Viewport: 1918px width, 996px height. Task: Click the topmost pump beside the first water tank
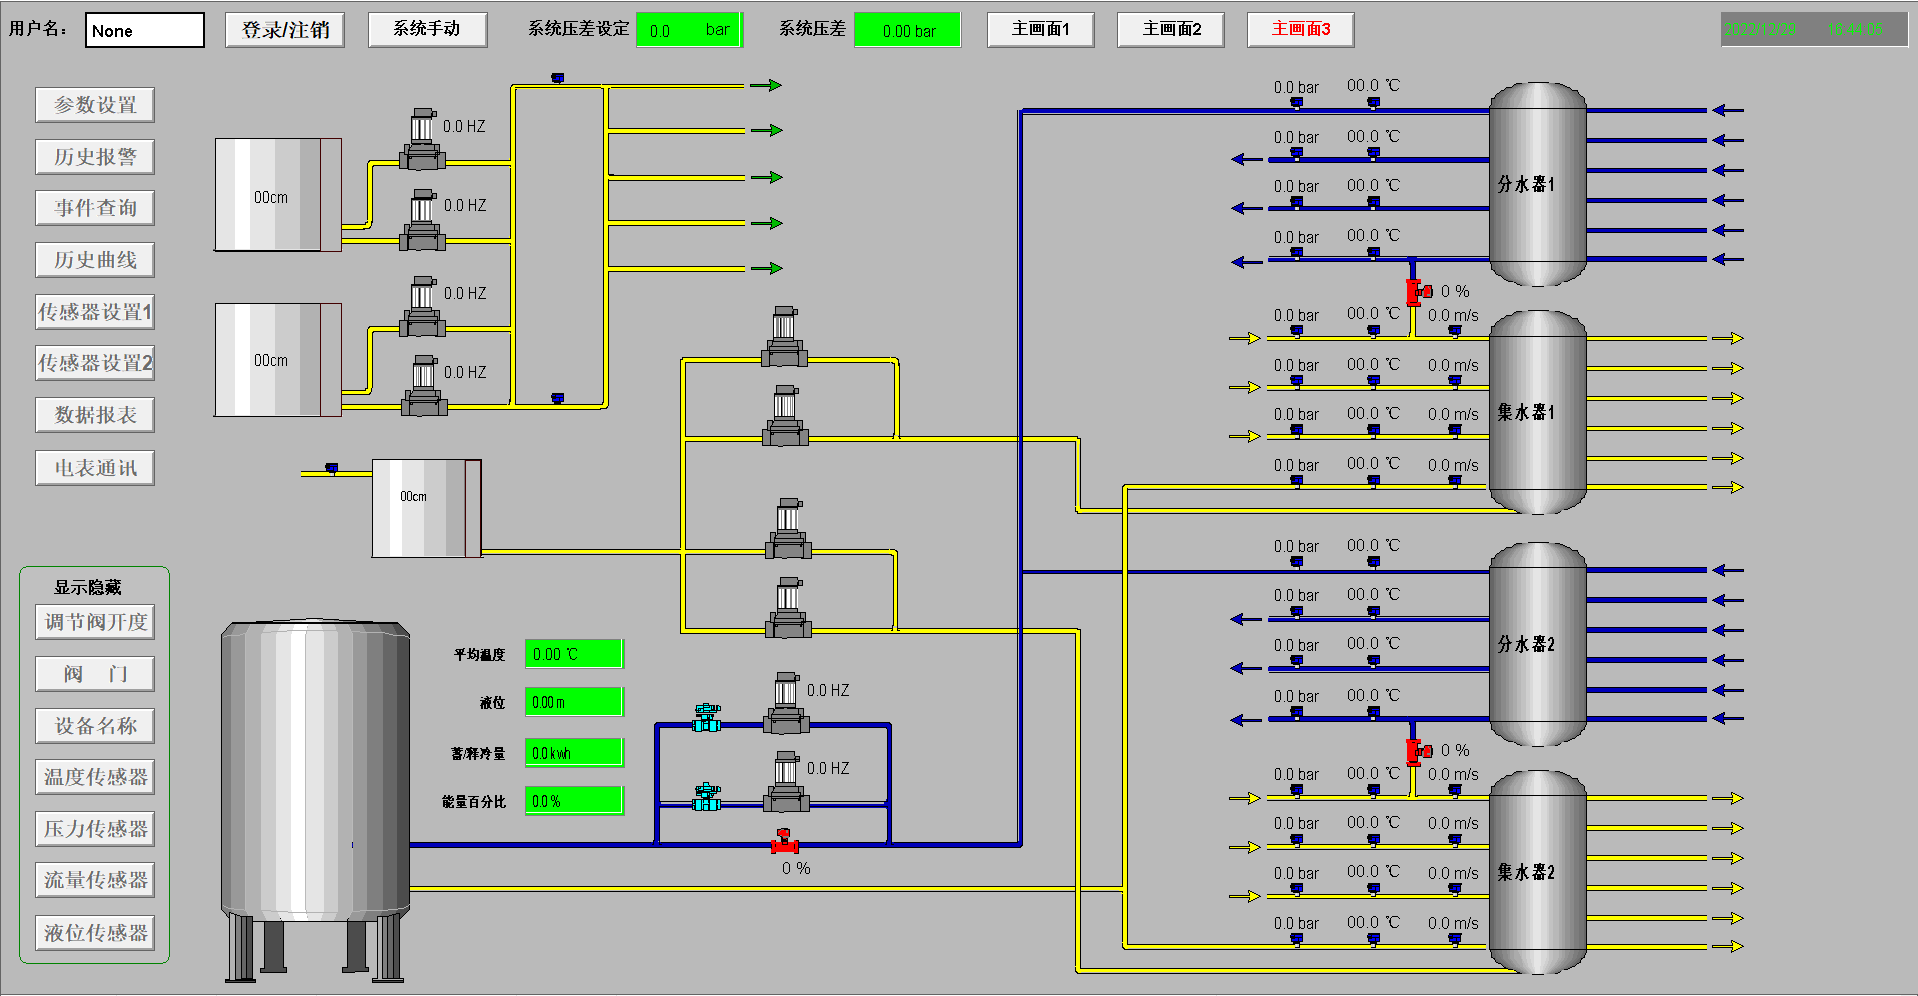423,140
